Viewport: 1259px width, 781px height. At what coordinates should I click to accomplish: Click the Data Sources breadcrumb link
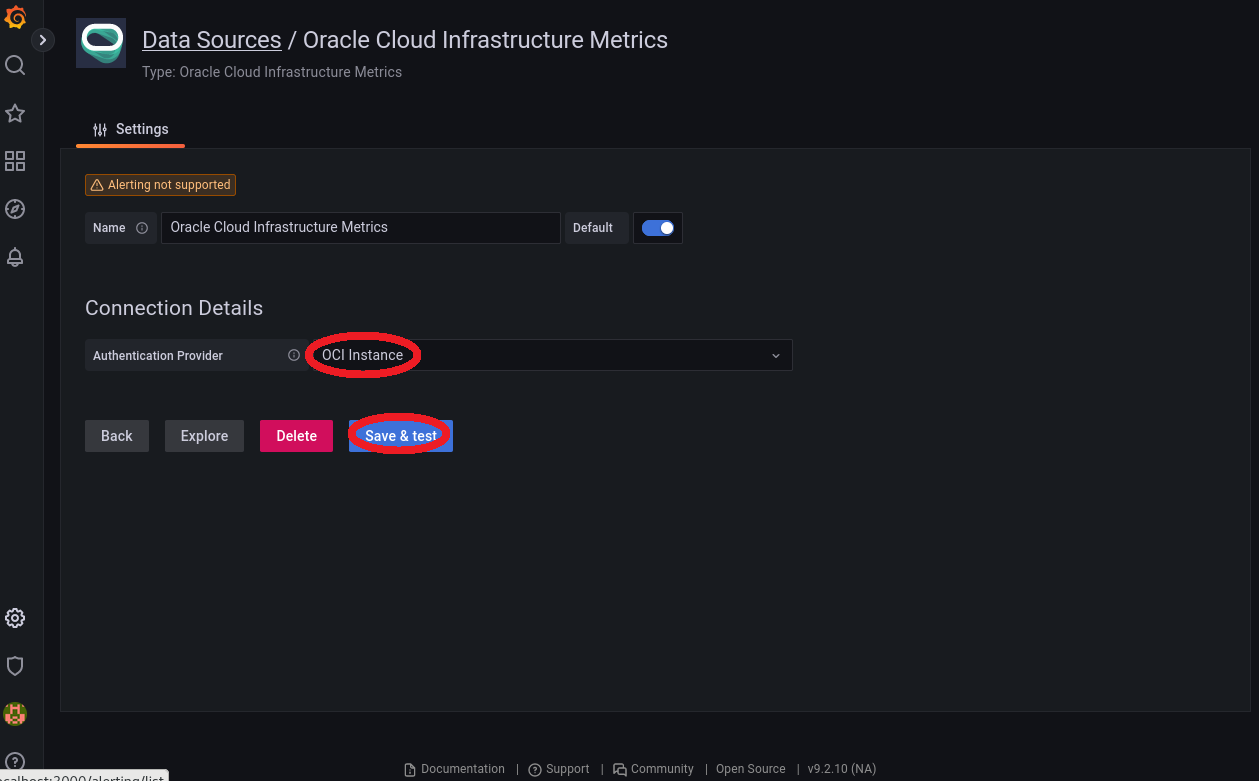coord(211,40)
